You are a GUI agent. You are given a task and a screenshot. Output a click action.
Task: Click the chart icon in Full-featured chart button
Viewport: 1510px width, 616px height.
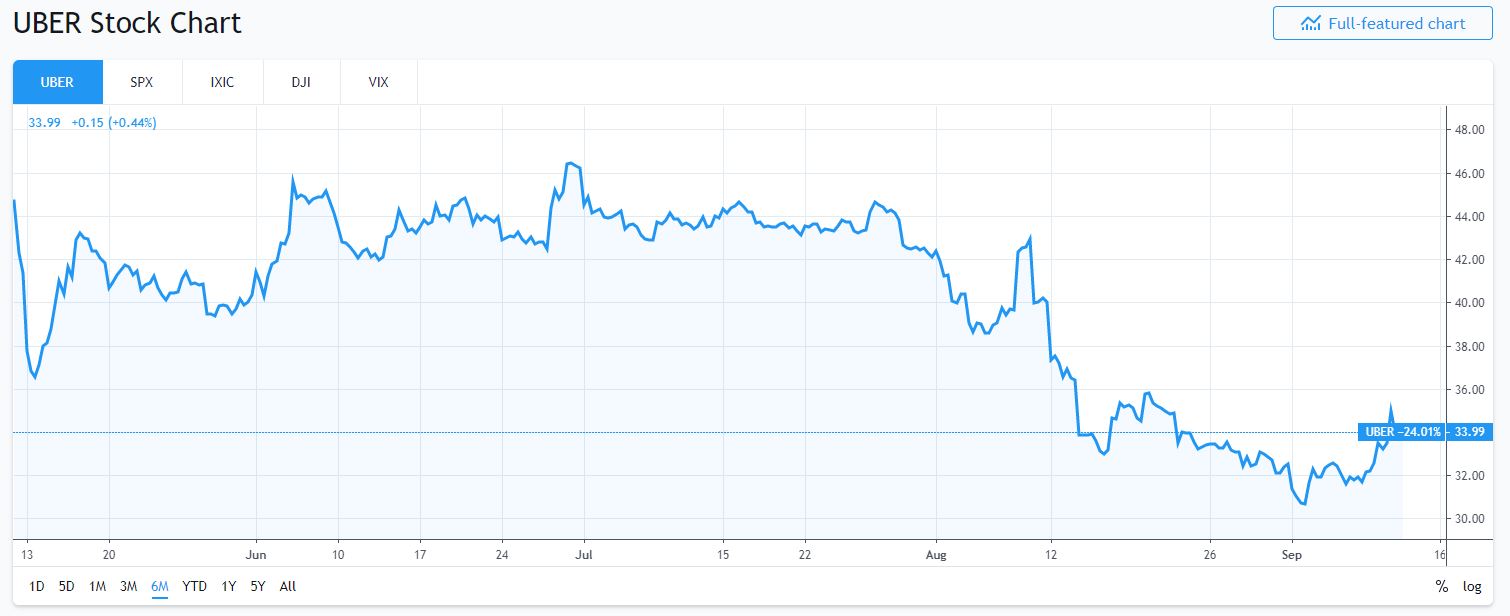click(x=1310, y=23)
